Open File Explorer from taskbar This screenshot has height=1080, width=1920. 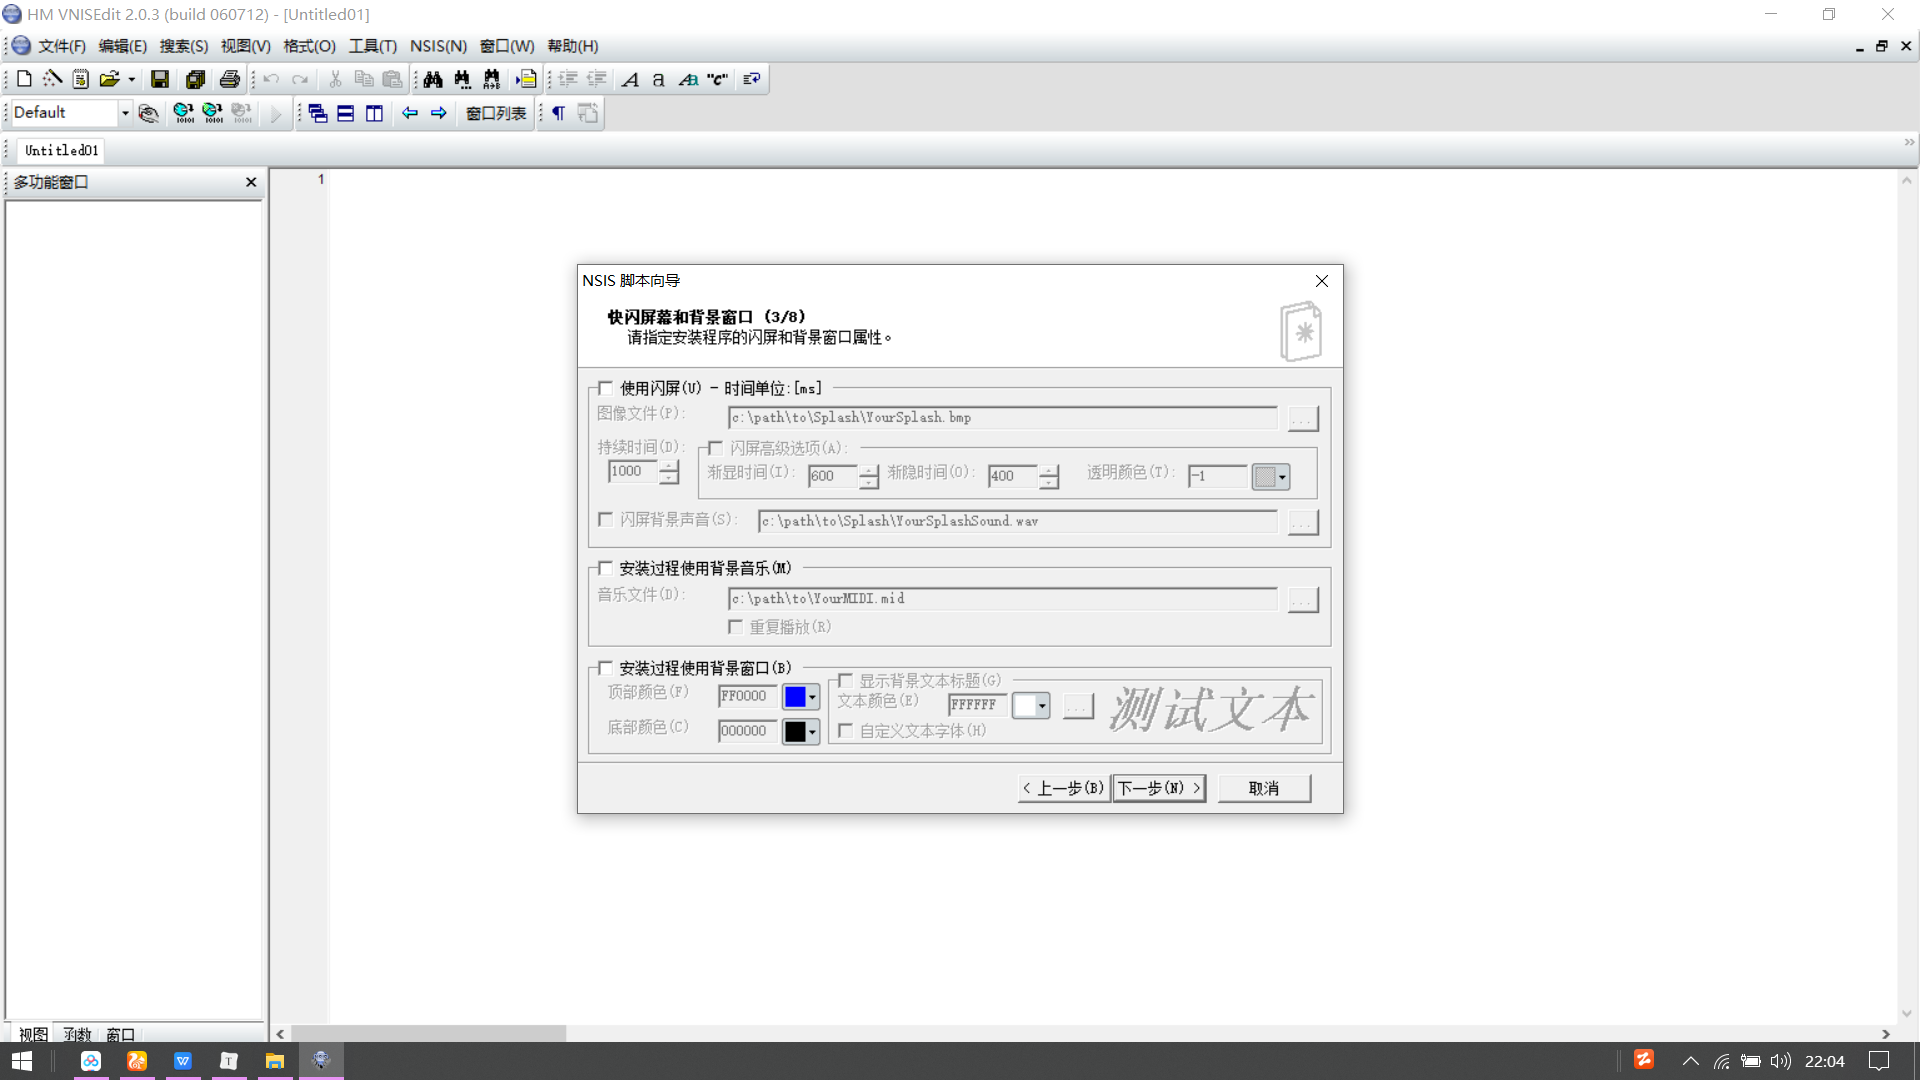[x=275, y=1061]
